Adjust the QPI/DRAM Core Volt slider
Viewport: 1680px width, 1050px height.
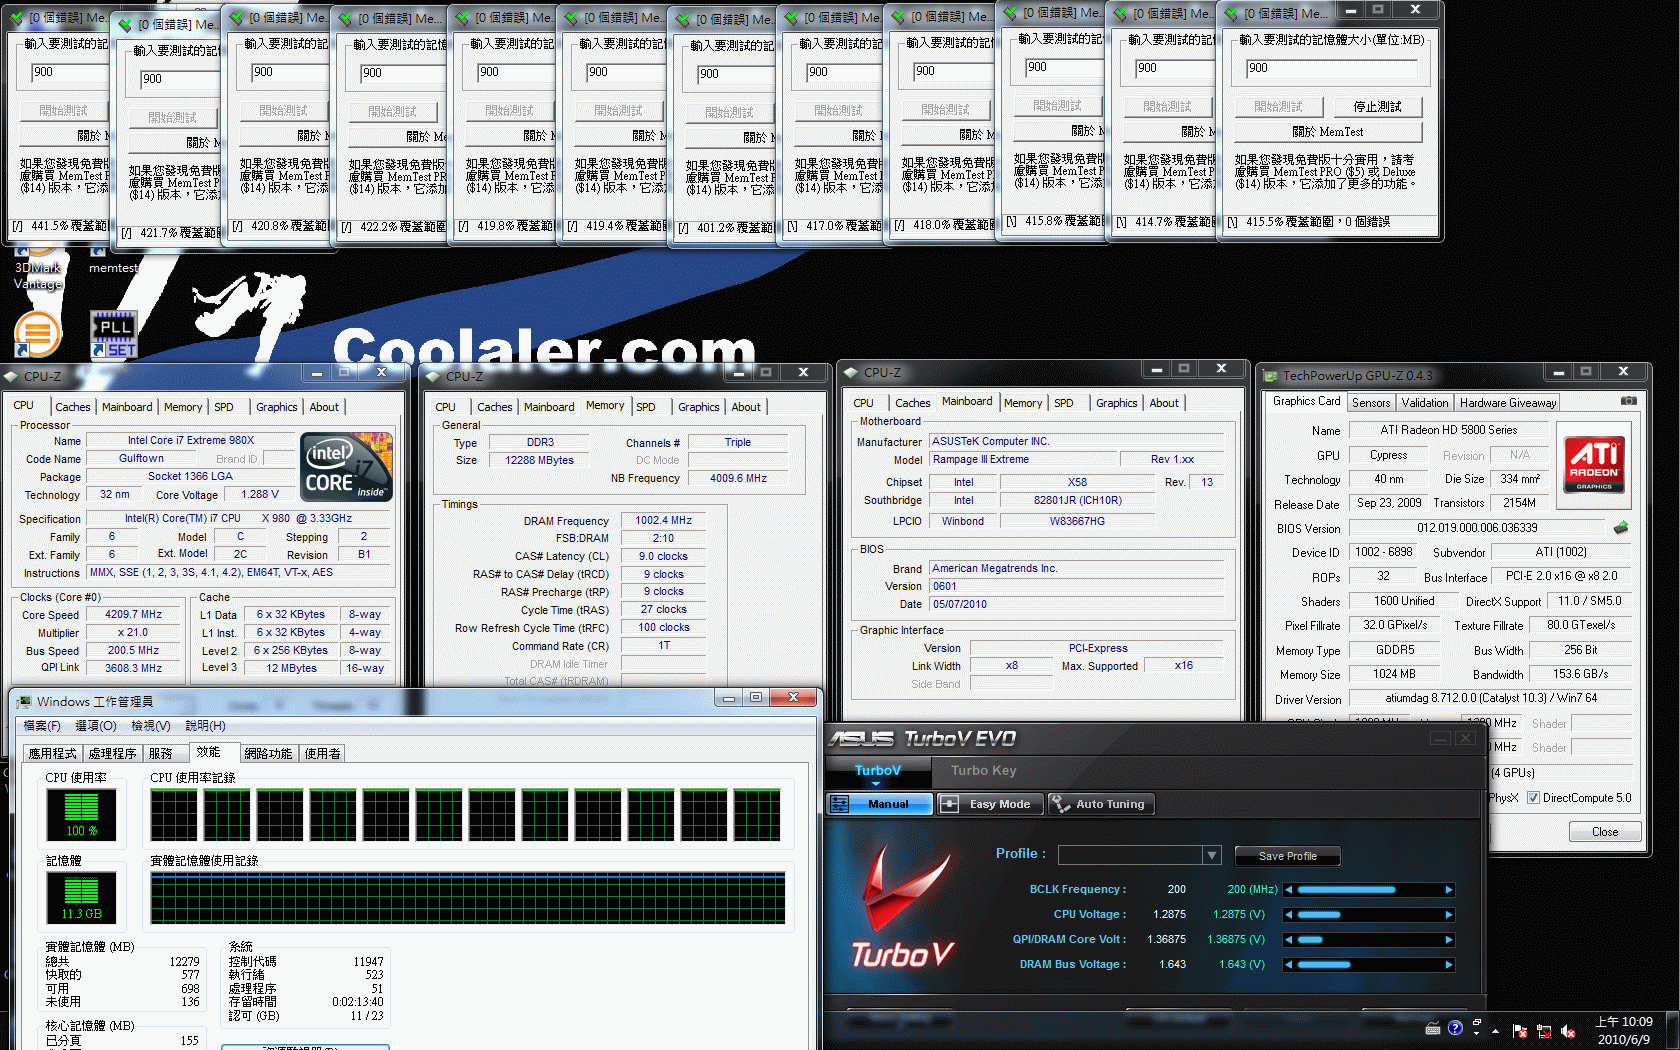point(1368,939)
